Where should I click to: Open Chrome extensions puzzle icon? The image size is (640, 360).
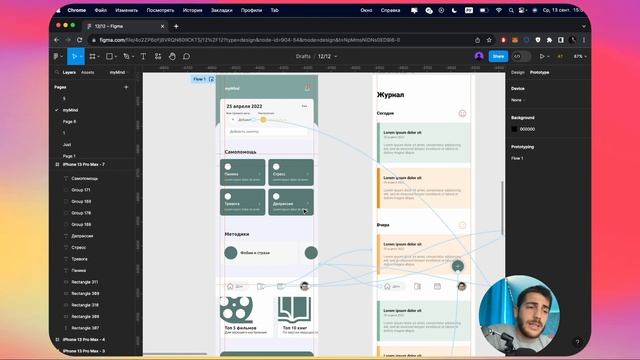(549, 40)
